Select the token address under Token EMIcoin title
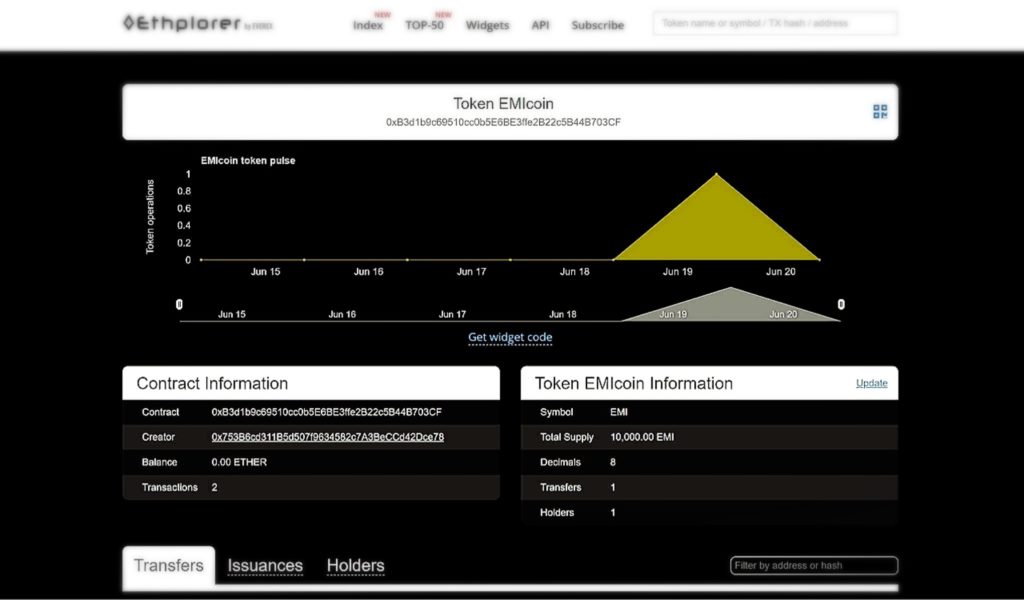 pos(504,122)
